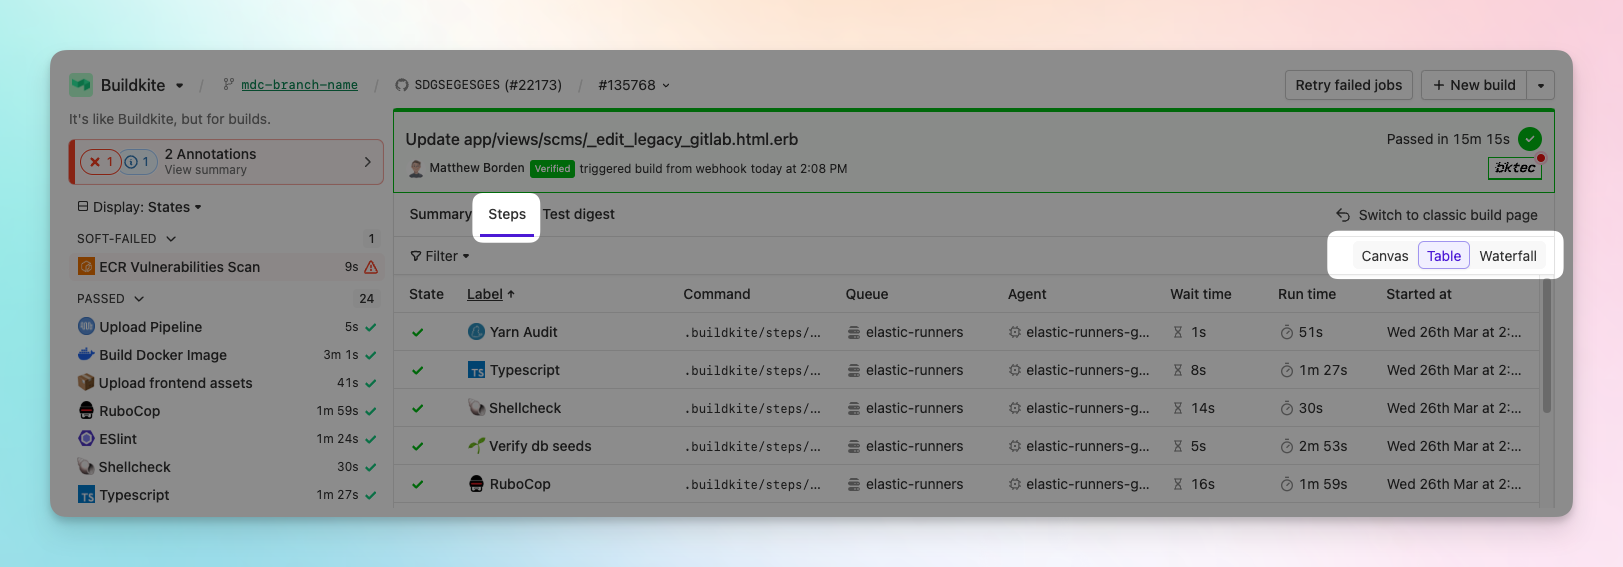Click the Verify db seeds icon
Viewport: 1623px width, 567px height.
[x=477, y=446]
